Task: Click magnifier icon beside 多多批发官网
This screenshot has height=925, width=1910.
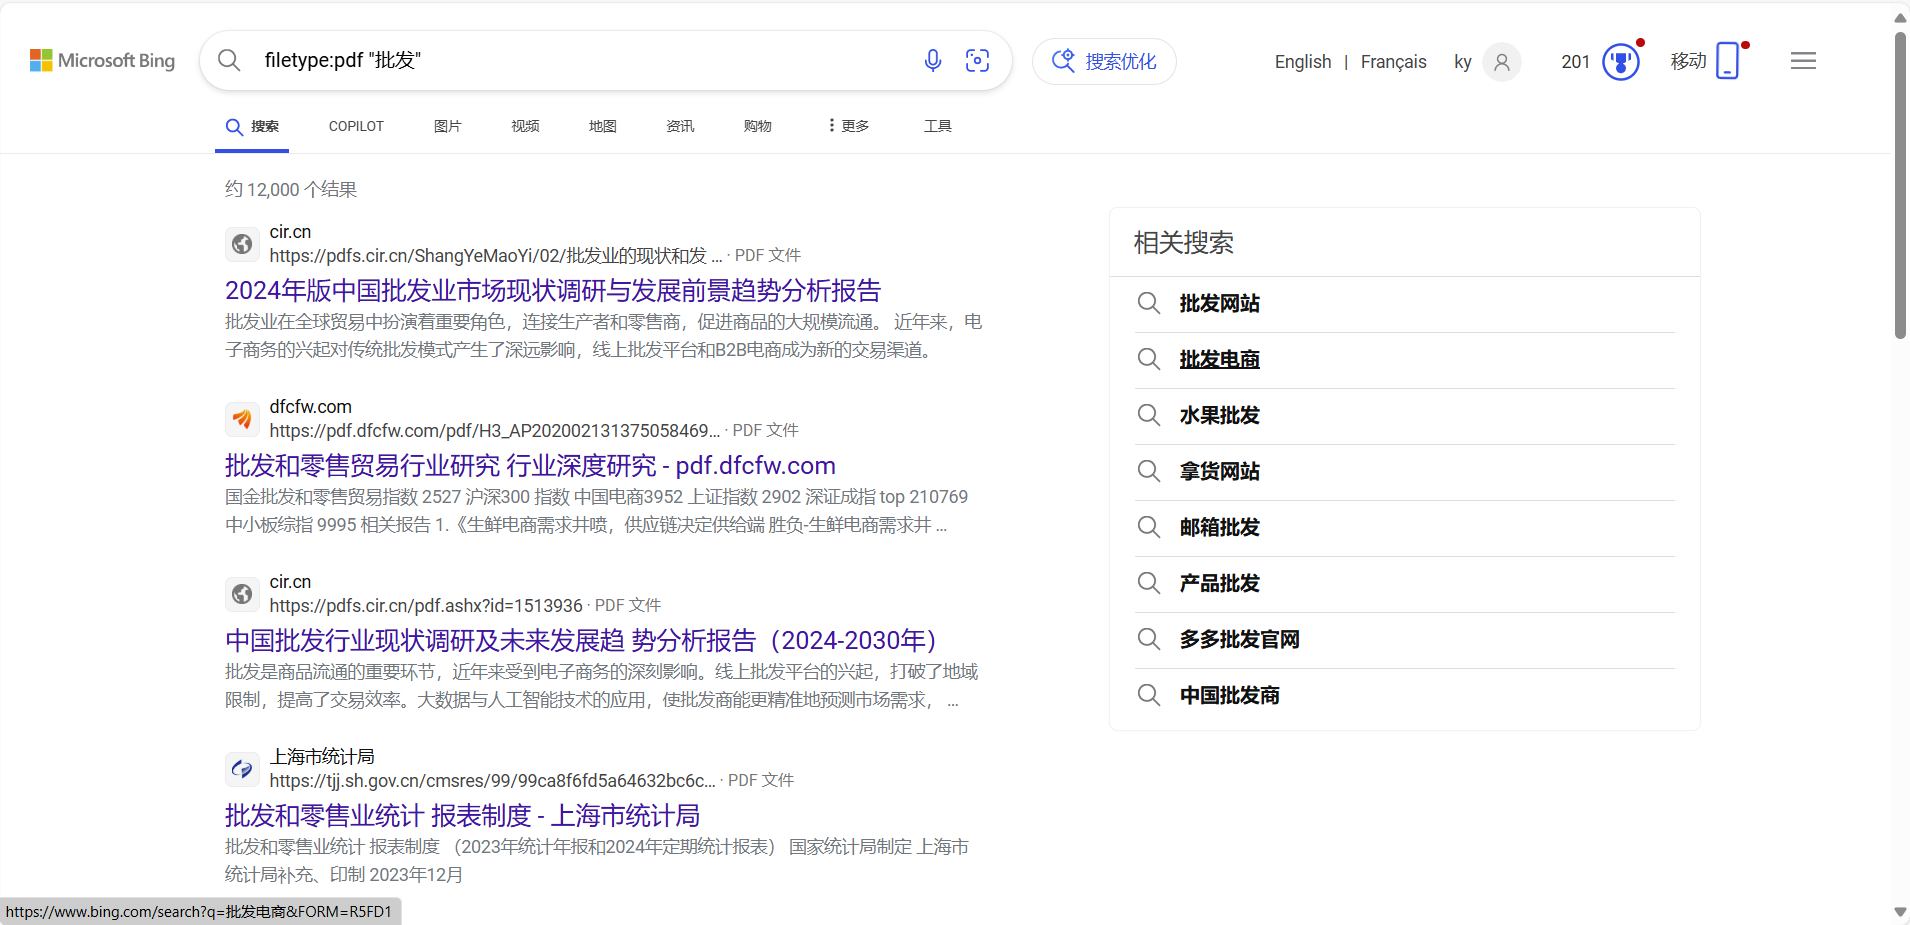Action: [1149, 640]
